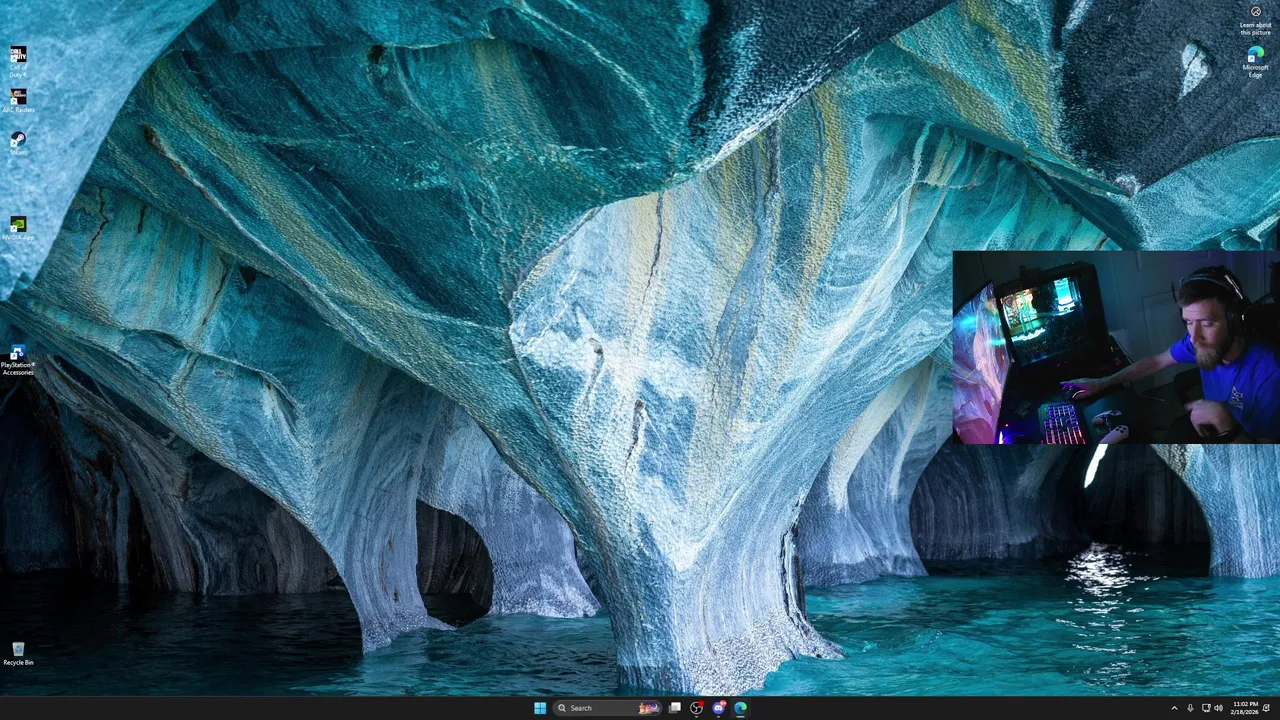Click the 'Learn about this picture' icon

point(1255,20)
